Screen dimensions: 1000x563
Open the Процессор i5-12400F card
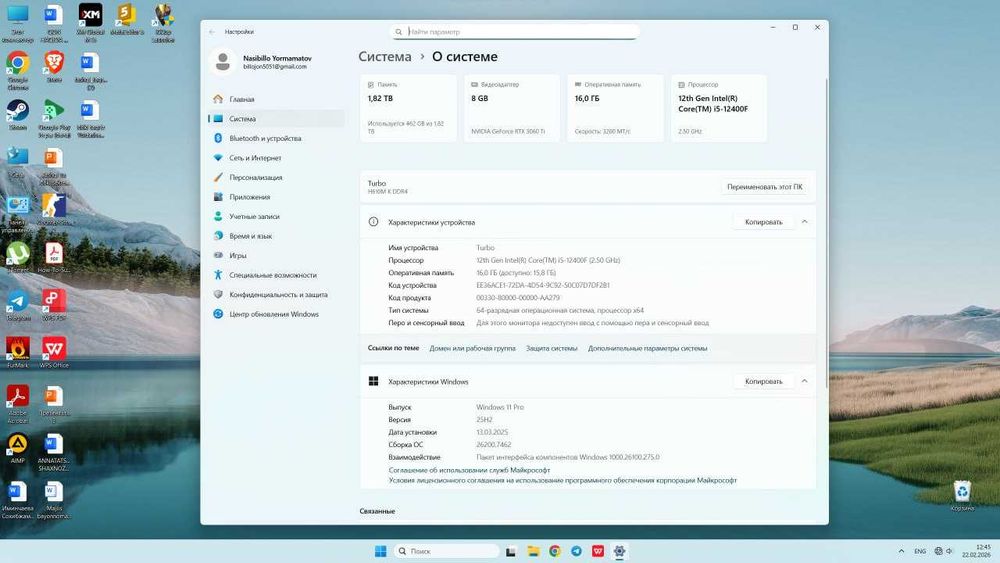[719, 108]
